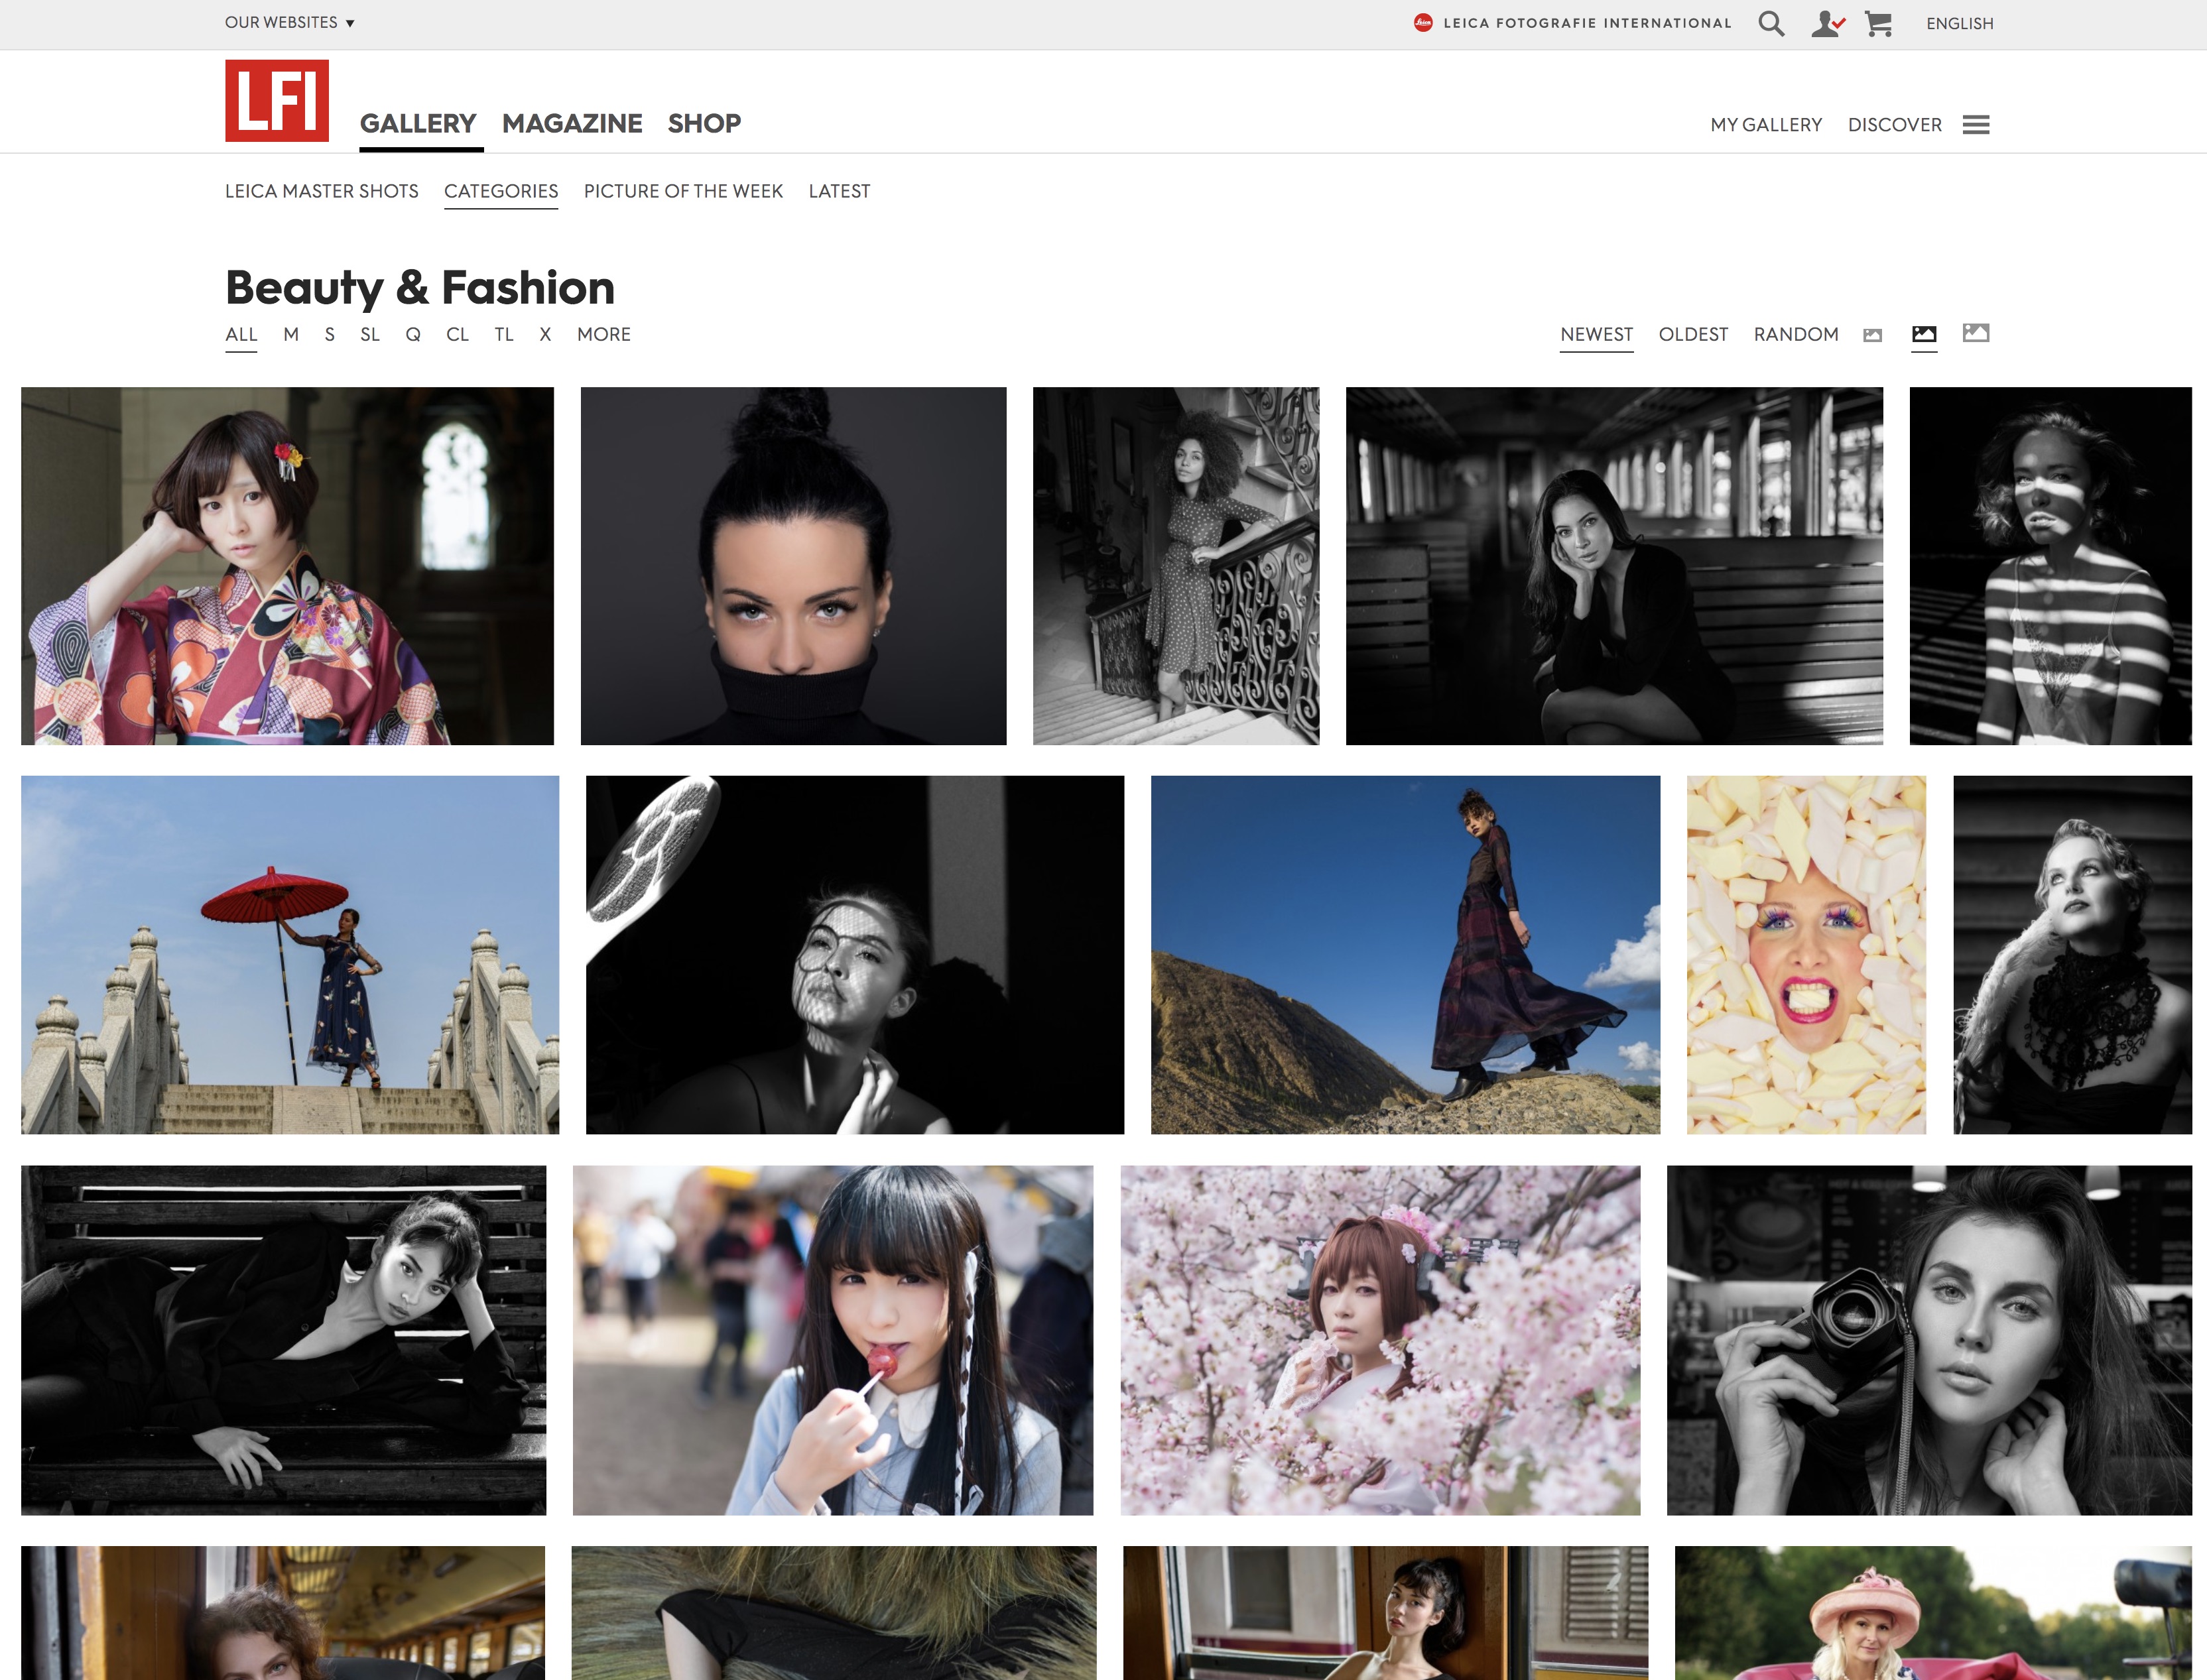Go to the Shop section
Image resolution: width=2207 pixels, height=1680 pixels.
click(704, 123)
